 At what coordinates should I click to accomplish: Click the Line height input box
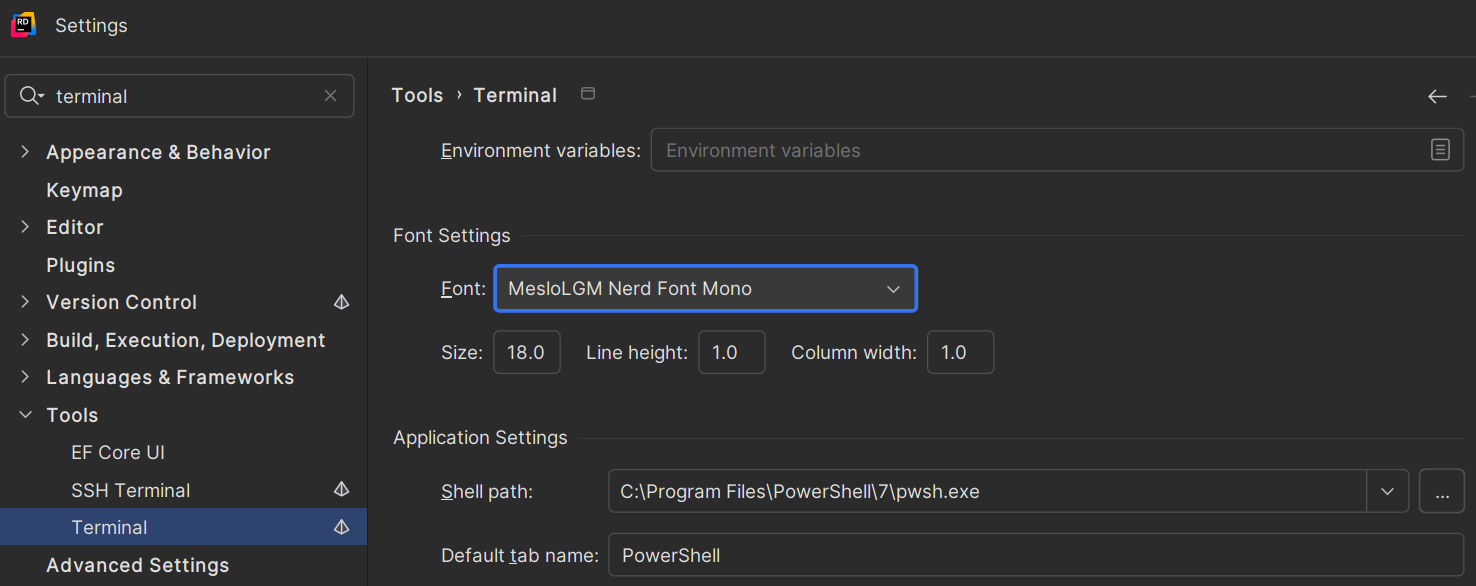tap(731, 353)
